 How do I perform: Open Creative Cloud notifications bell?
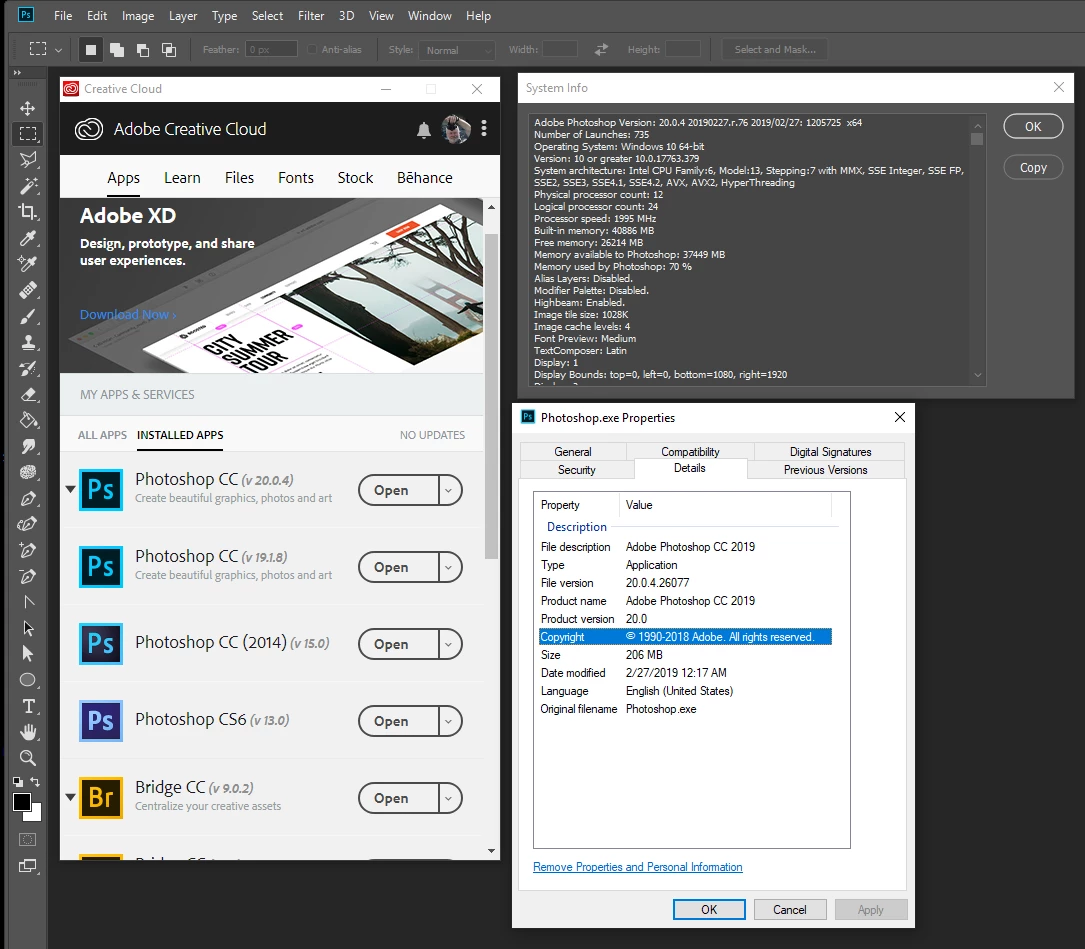pos(423,130)
